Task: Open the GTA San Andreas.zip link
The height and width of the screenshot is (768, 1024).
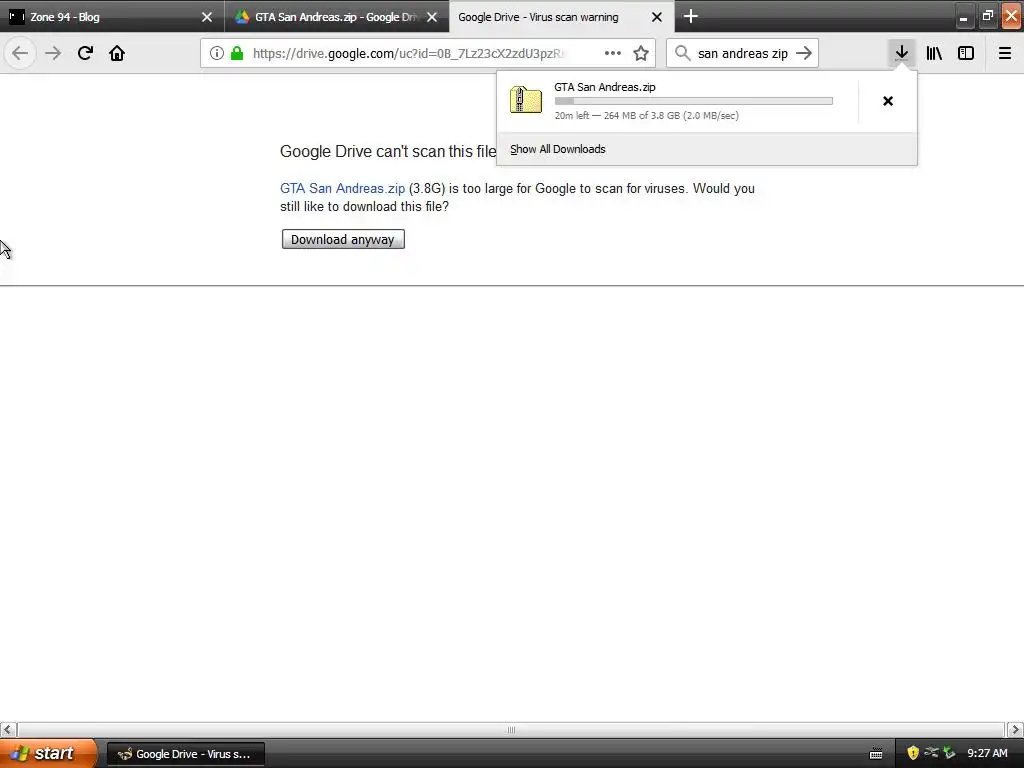Action: pyautogui.click(x=342, y=188)
